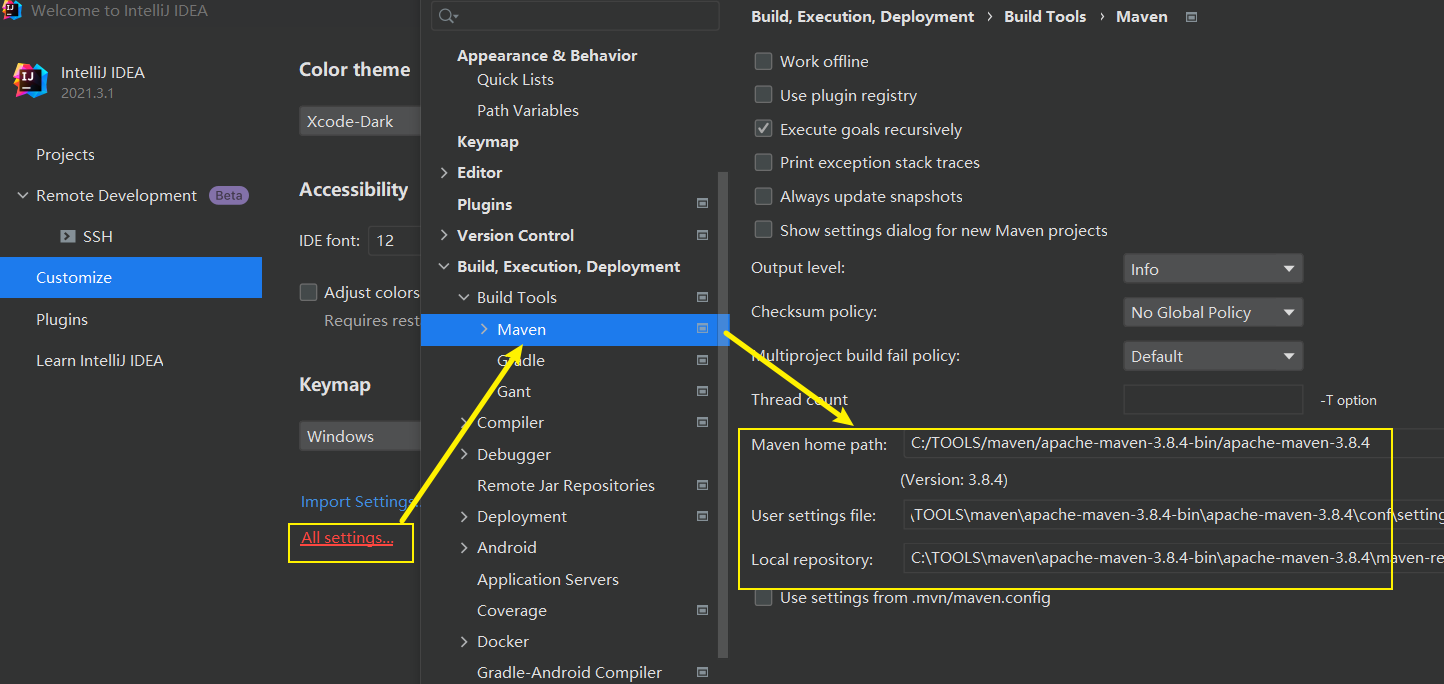This screenshot has width=1444, height=684.
Task: Click the Maven home path field
Action: pos(1174,443)
